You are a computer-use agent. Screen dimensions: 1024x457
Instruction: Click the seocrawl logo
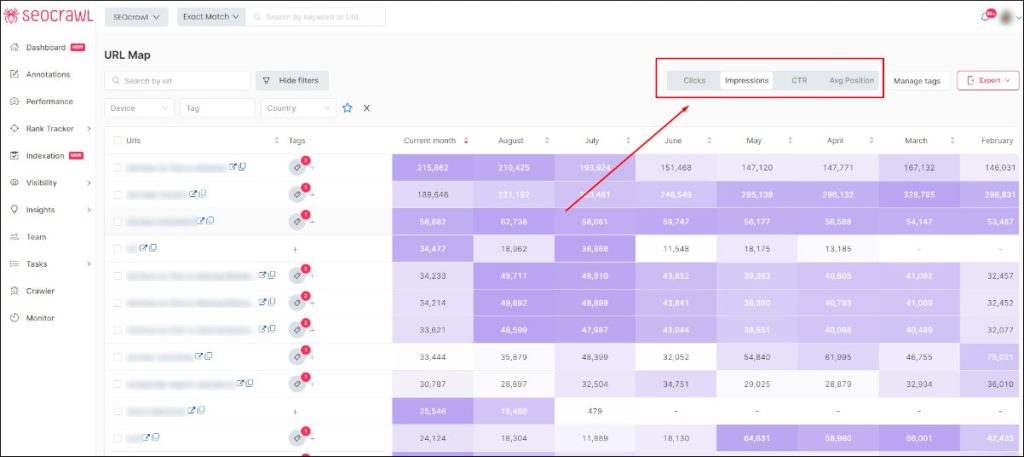coord(48,16)
